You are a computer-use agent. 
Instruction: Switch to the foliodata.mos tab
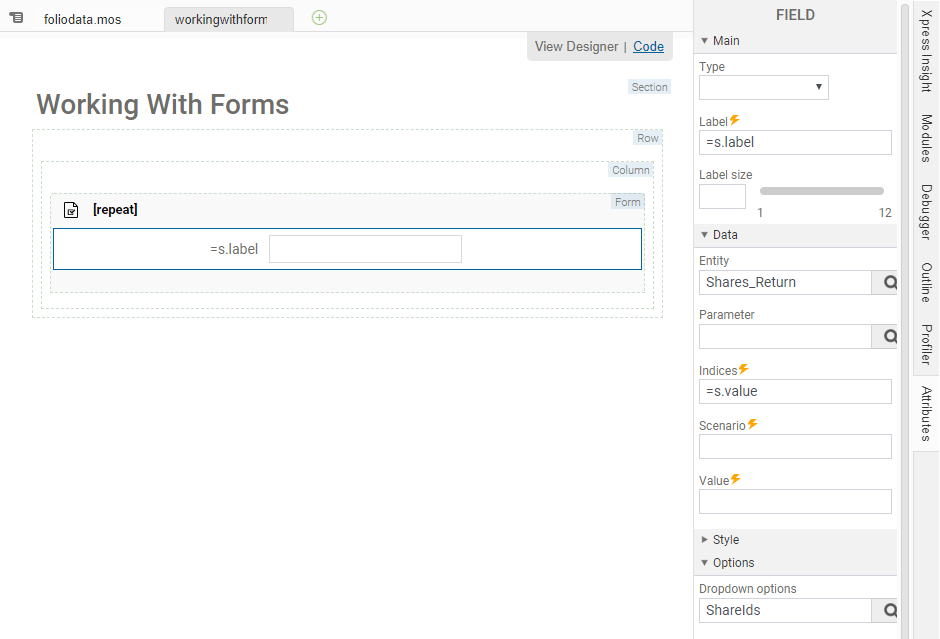click(x=82, y=19)
